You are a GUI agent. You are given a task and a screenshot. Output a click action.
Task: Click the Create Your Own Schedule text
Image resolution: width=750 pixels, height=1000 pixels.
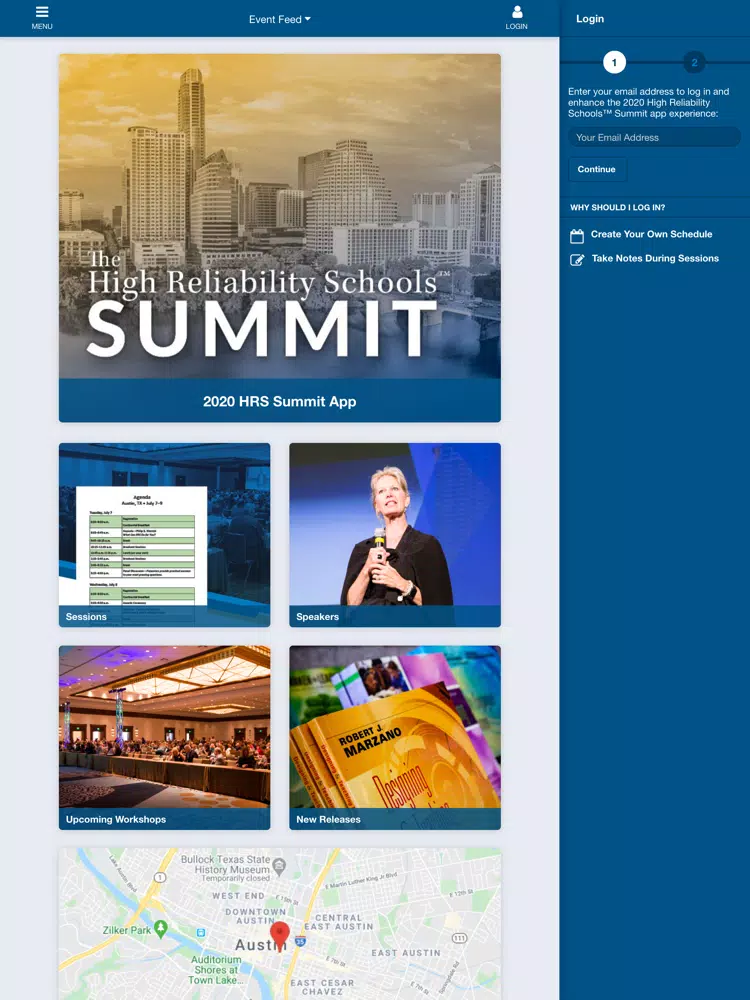point(651,234)
